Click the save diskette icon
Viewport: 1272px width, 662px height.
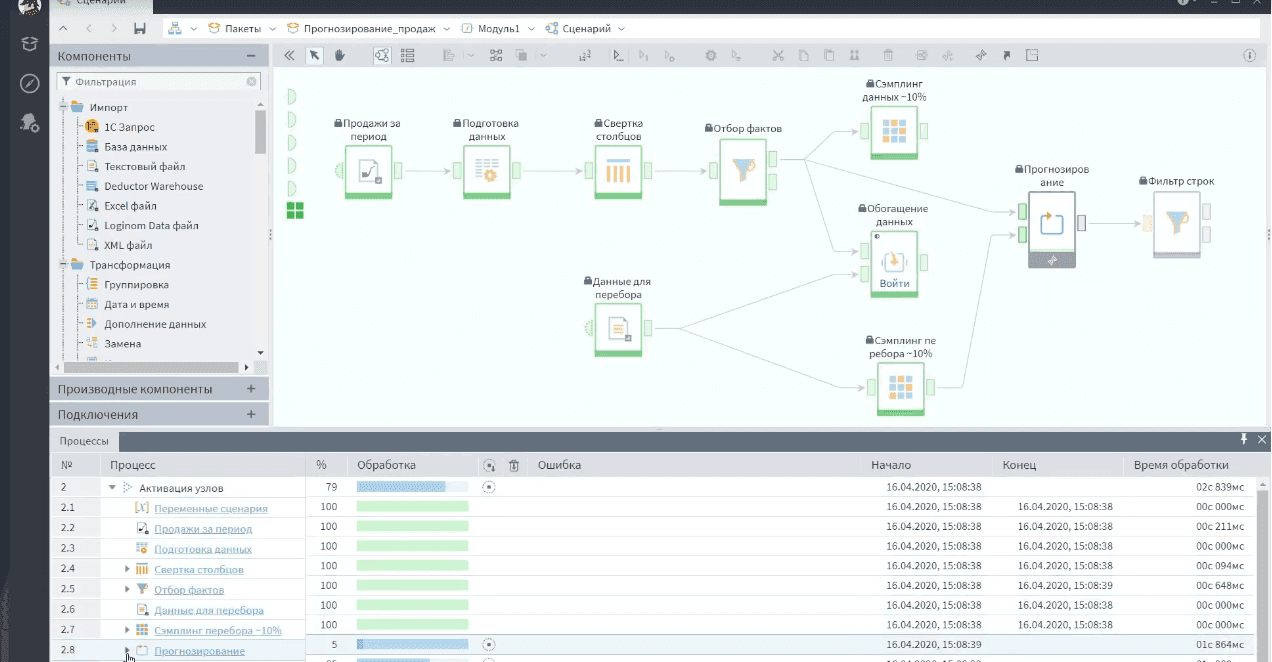point(139,28)
